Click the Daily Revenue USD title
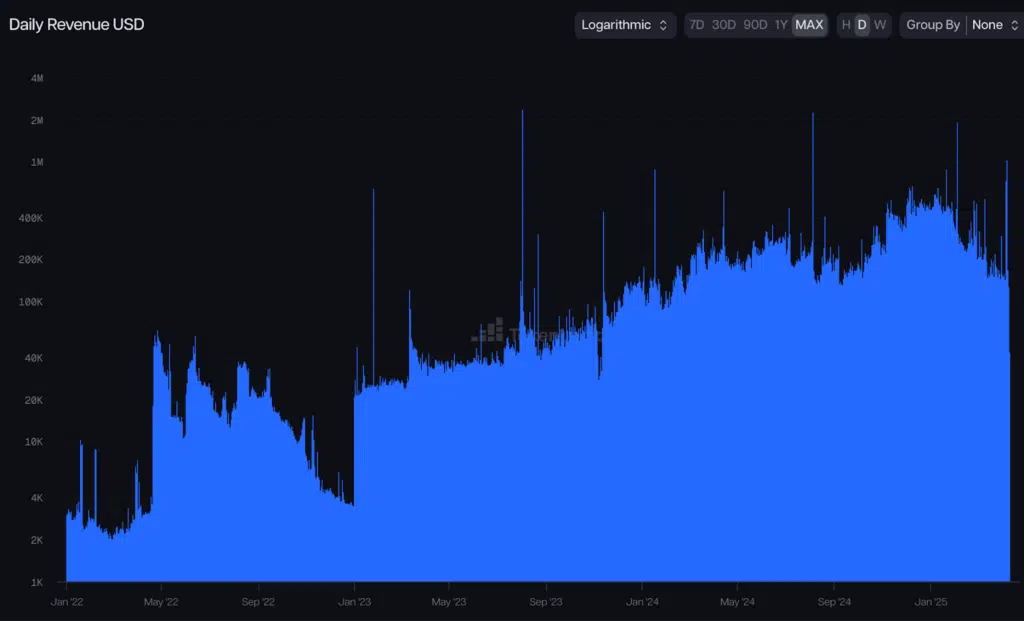This screenshot has height=621, width=1024. 77,24
